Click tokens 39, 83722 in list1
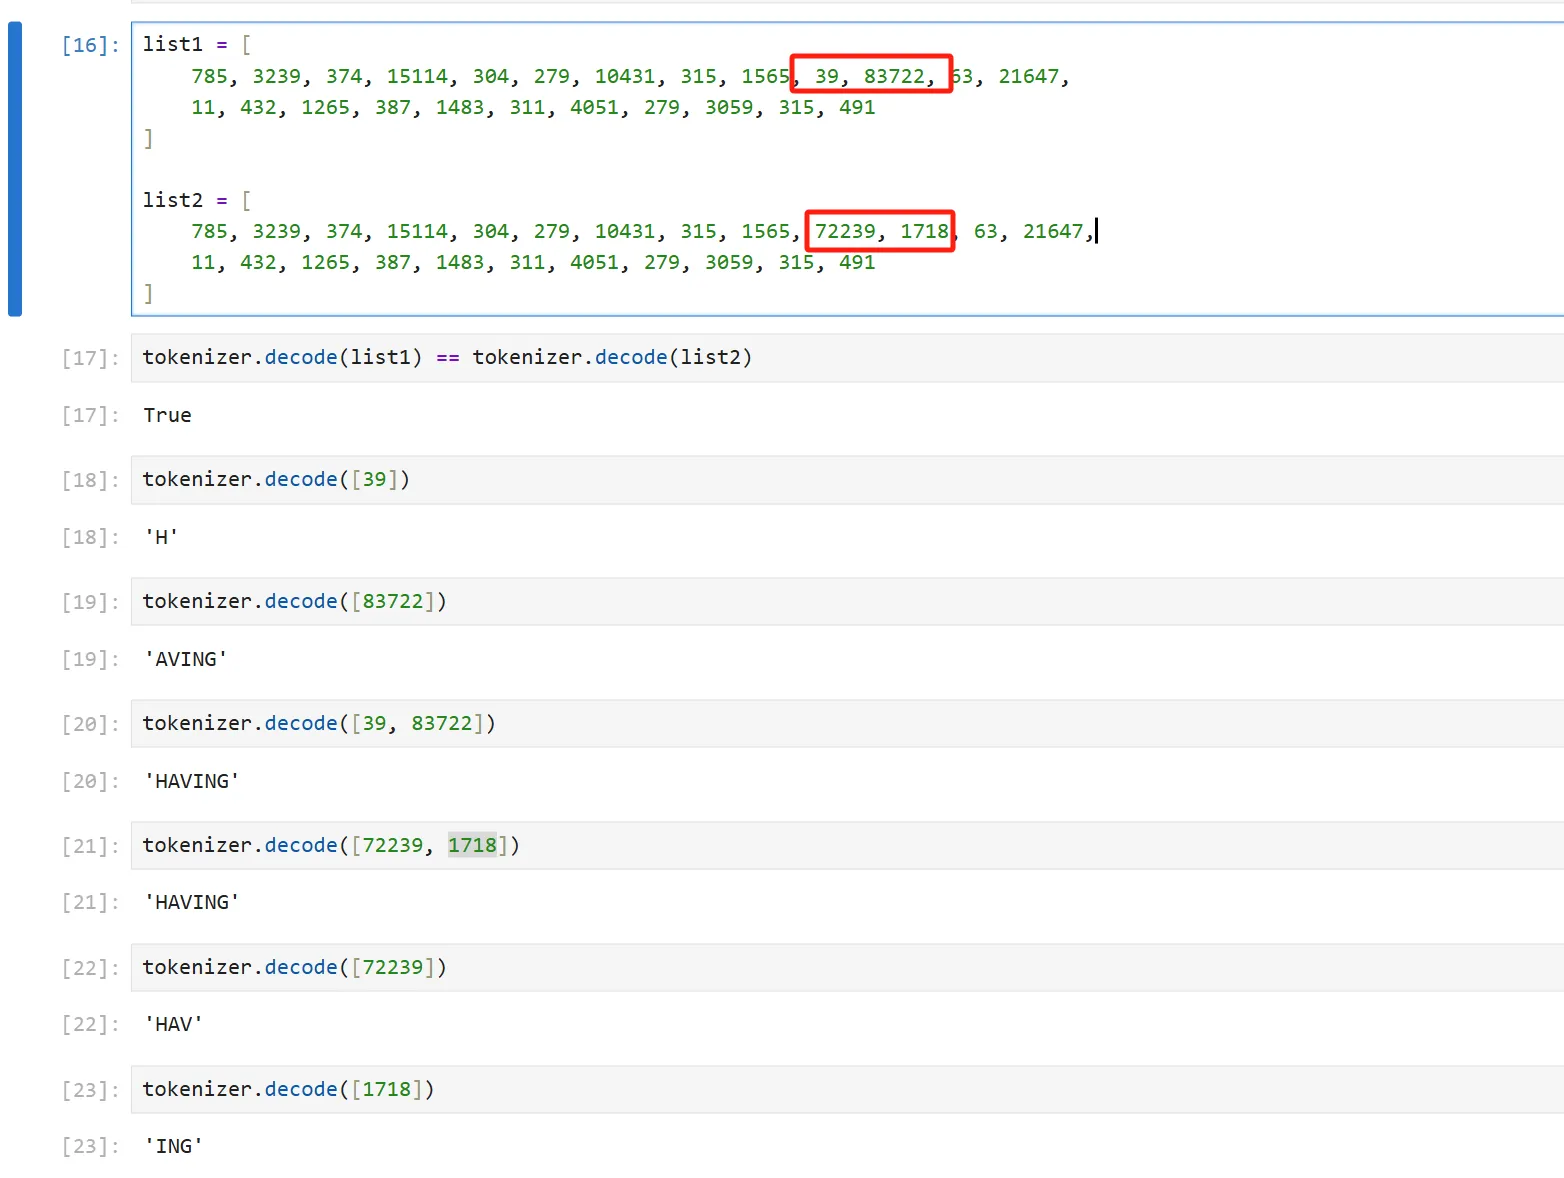Screen dimensions: 1564x1178 click(x=870, y=75)
